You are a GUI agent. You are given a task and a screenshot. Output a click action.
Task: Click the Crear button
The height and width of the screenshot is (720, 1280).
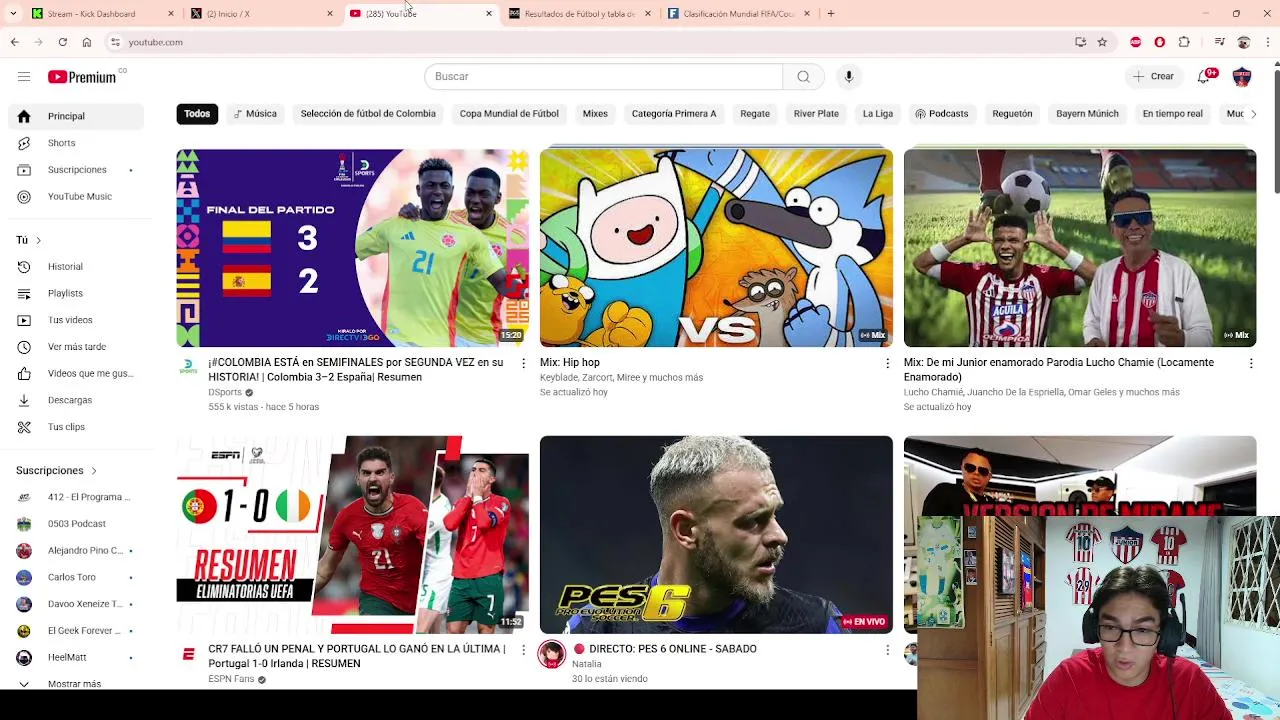(x=1153, y=77)
